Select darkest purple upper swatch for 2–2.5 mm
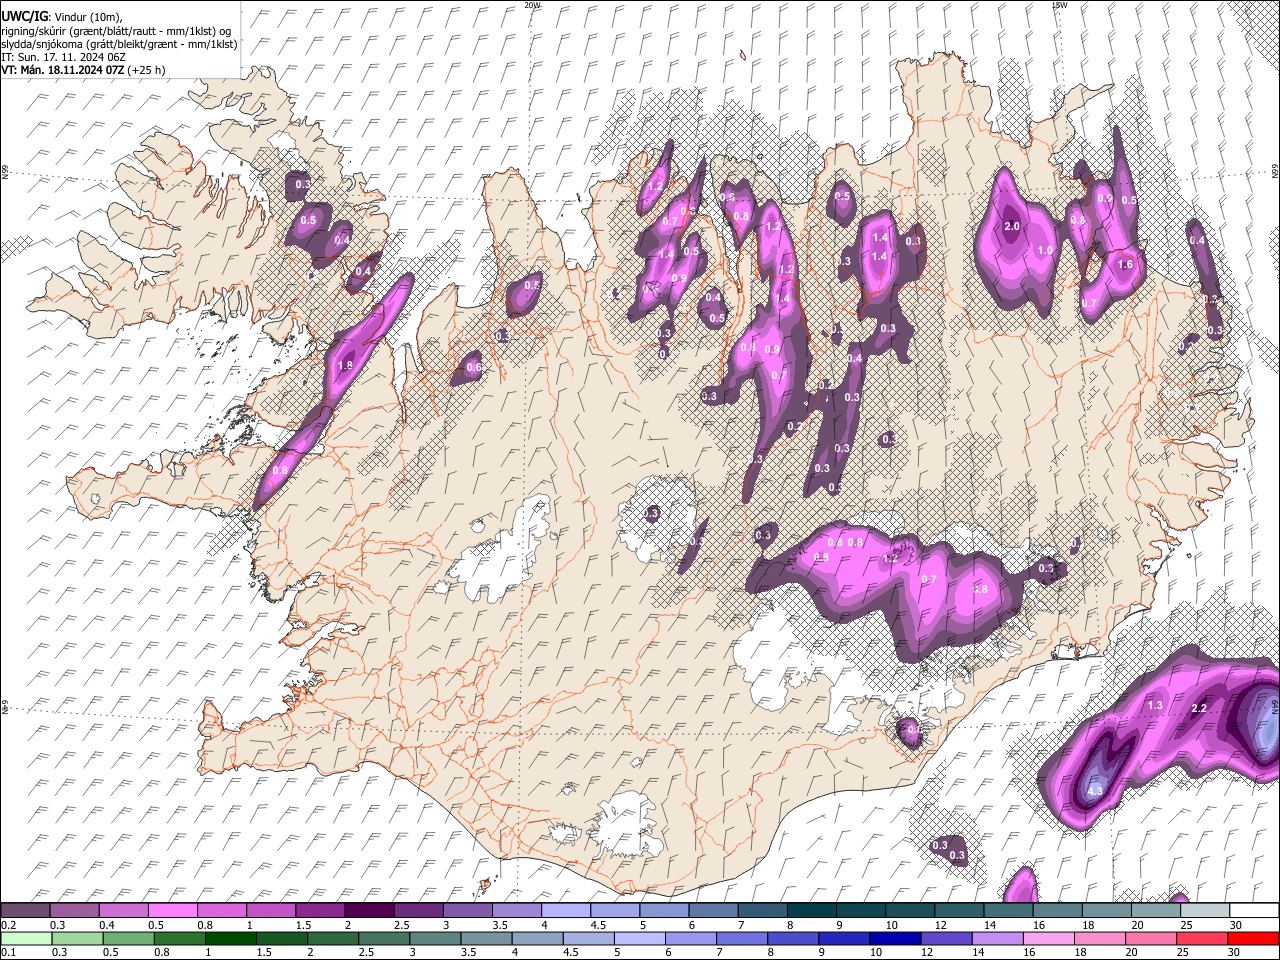 [x=368, y=910]
